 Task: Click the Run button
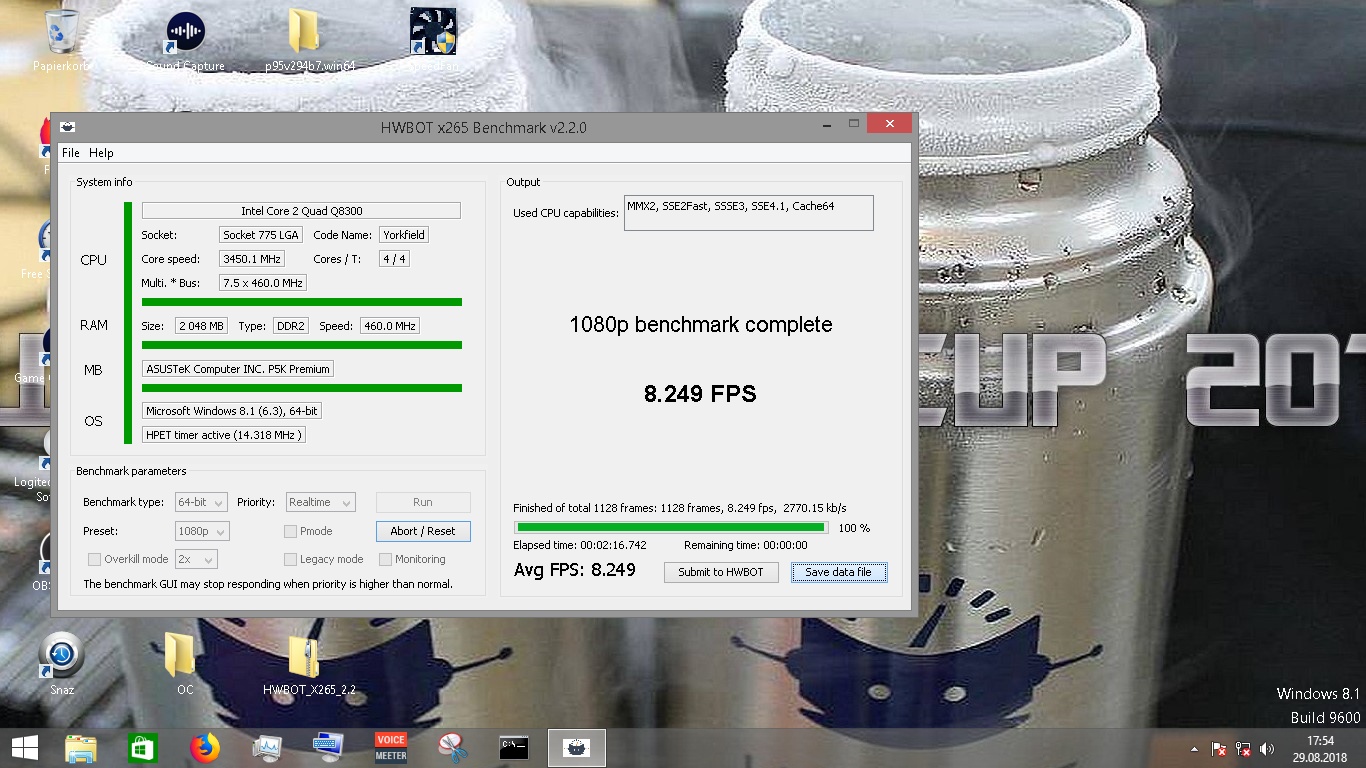tap(423, 502)
